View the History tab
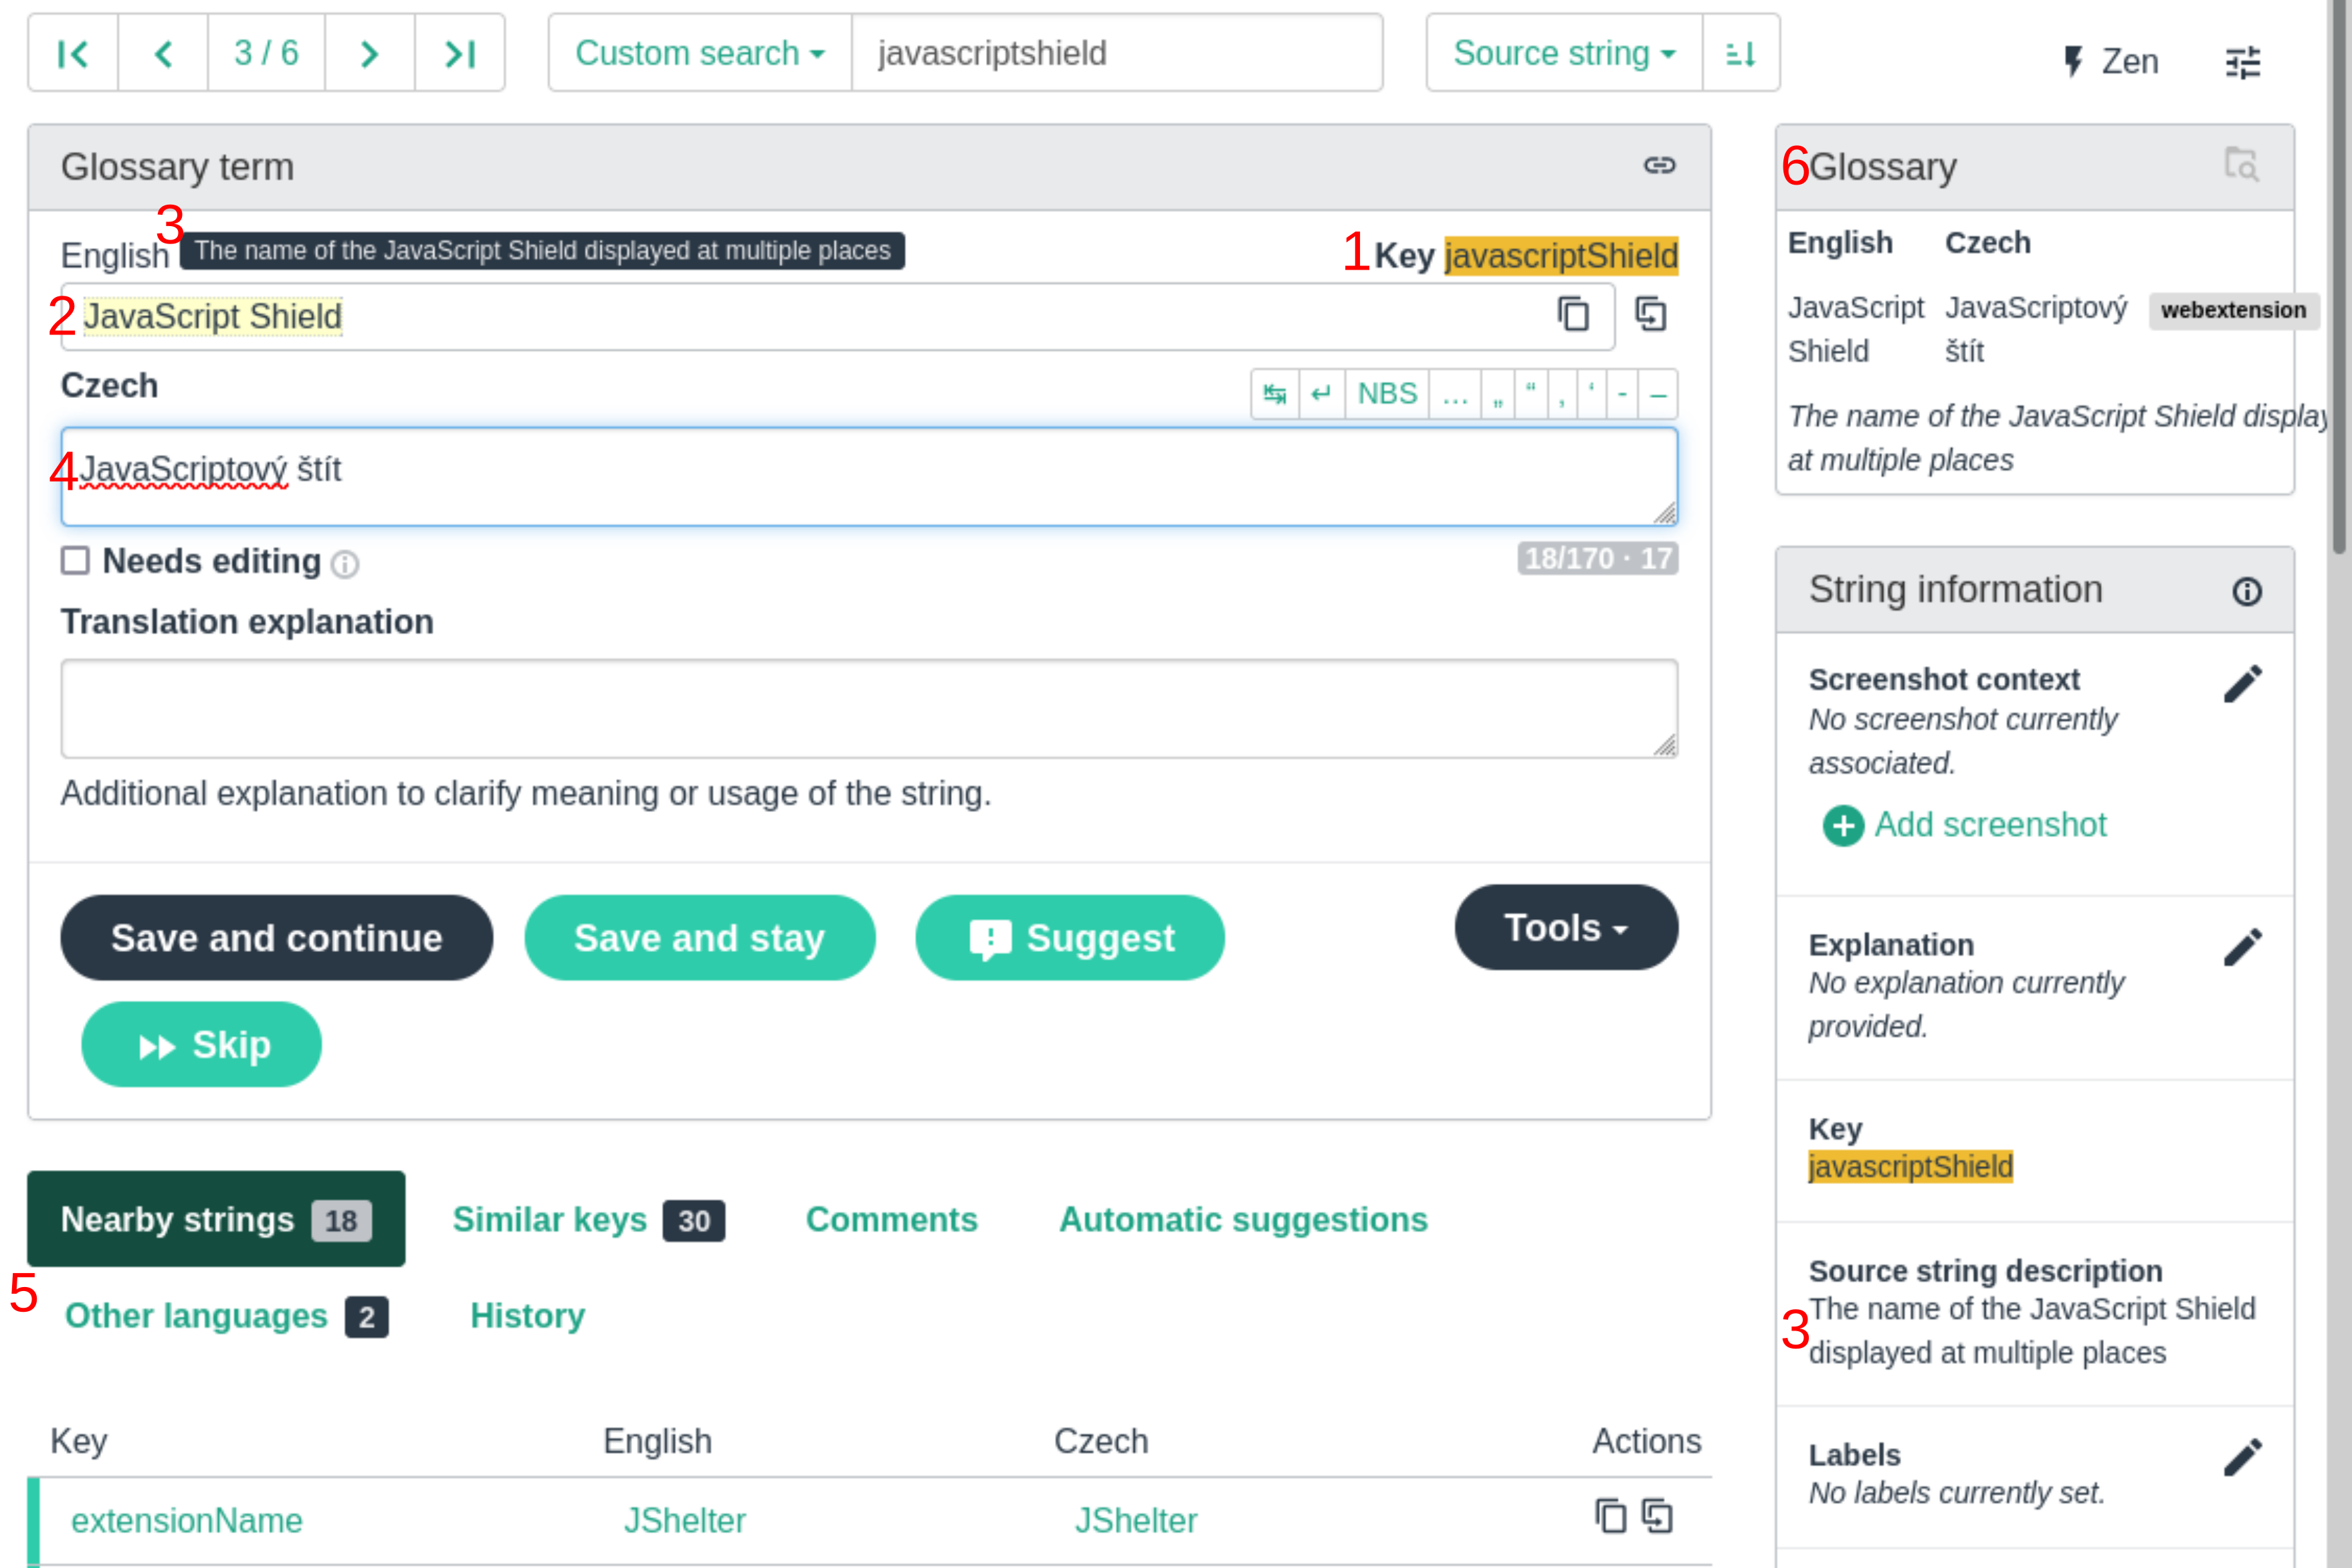 click(528, 1316)
